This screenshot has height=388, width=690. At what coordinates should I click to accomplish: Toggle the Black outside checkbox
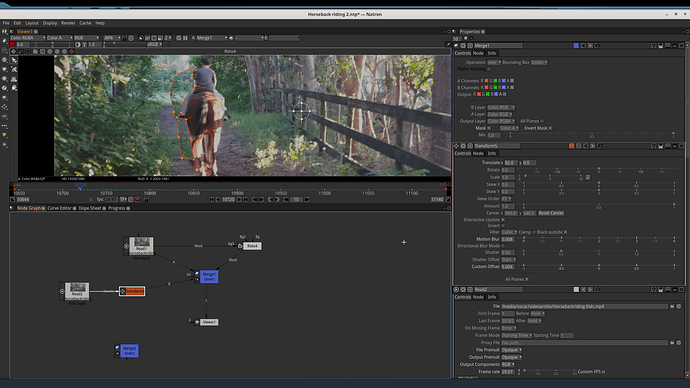click(x=565, y=232)
